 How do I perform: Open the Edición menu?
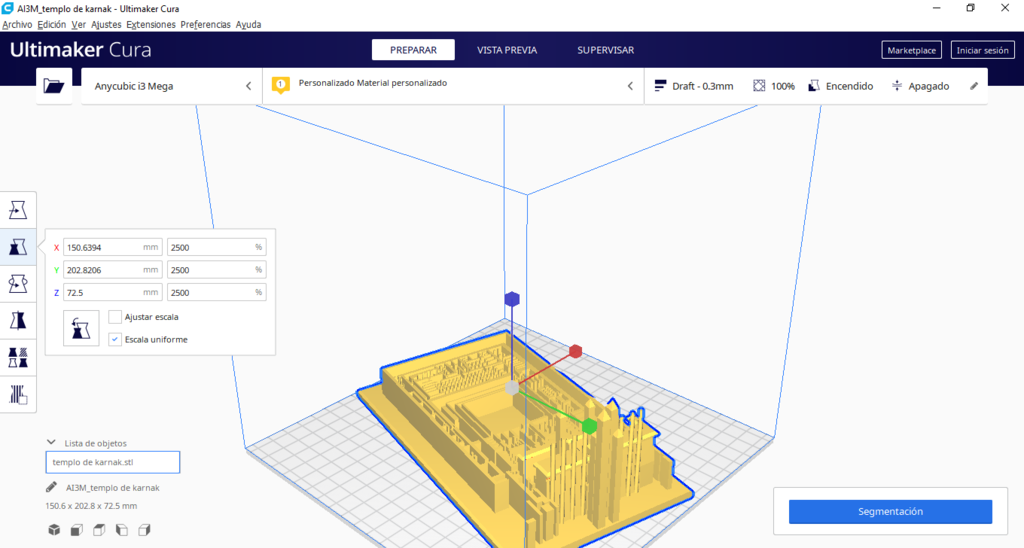tap(52, 25)
